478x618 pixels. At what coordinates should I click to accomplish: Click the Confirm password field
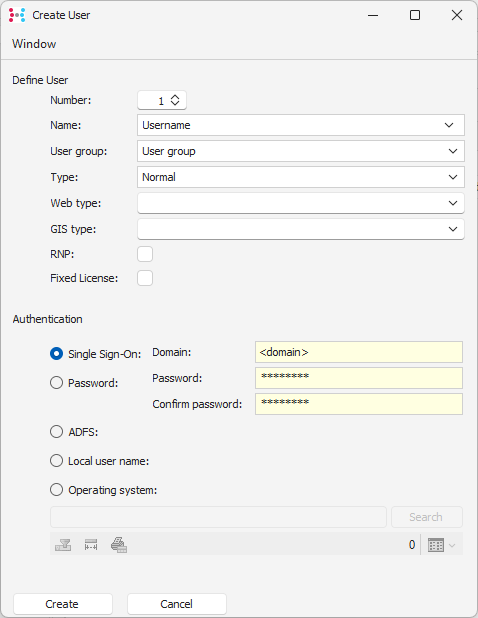click(359, 404)
